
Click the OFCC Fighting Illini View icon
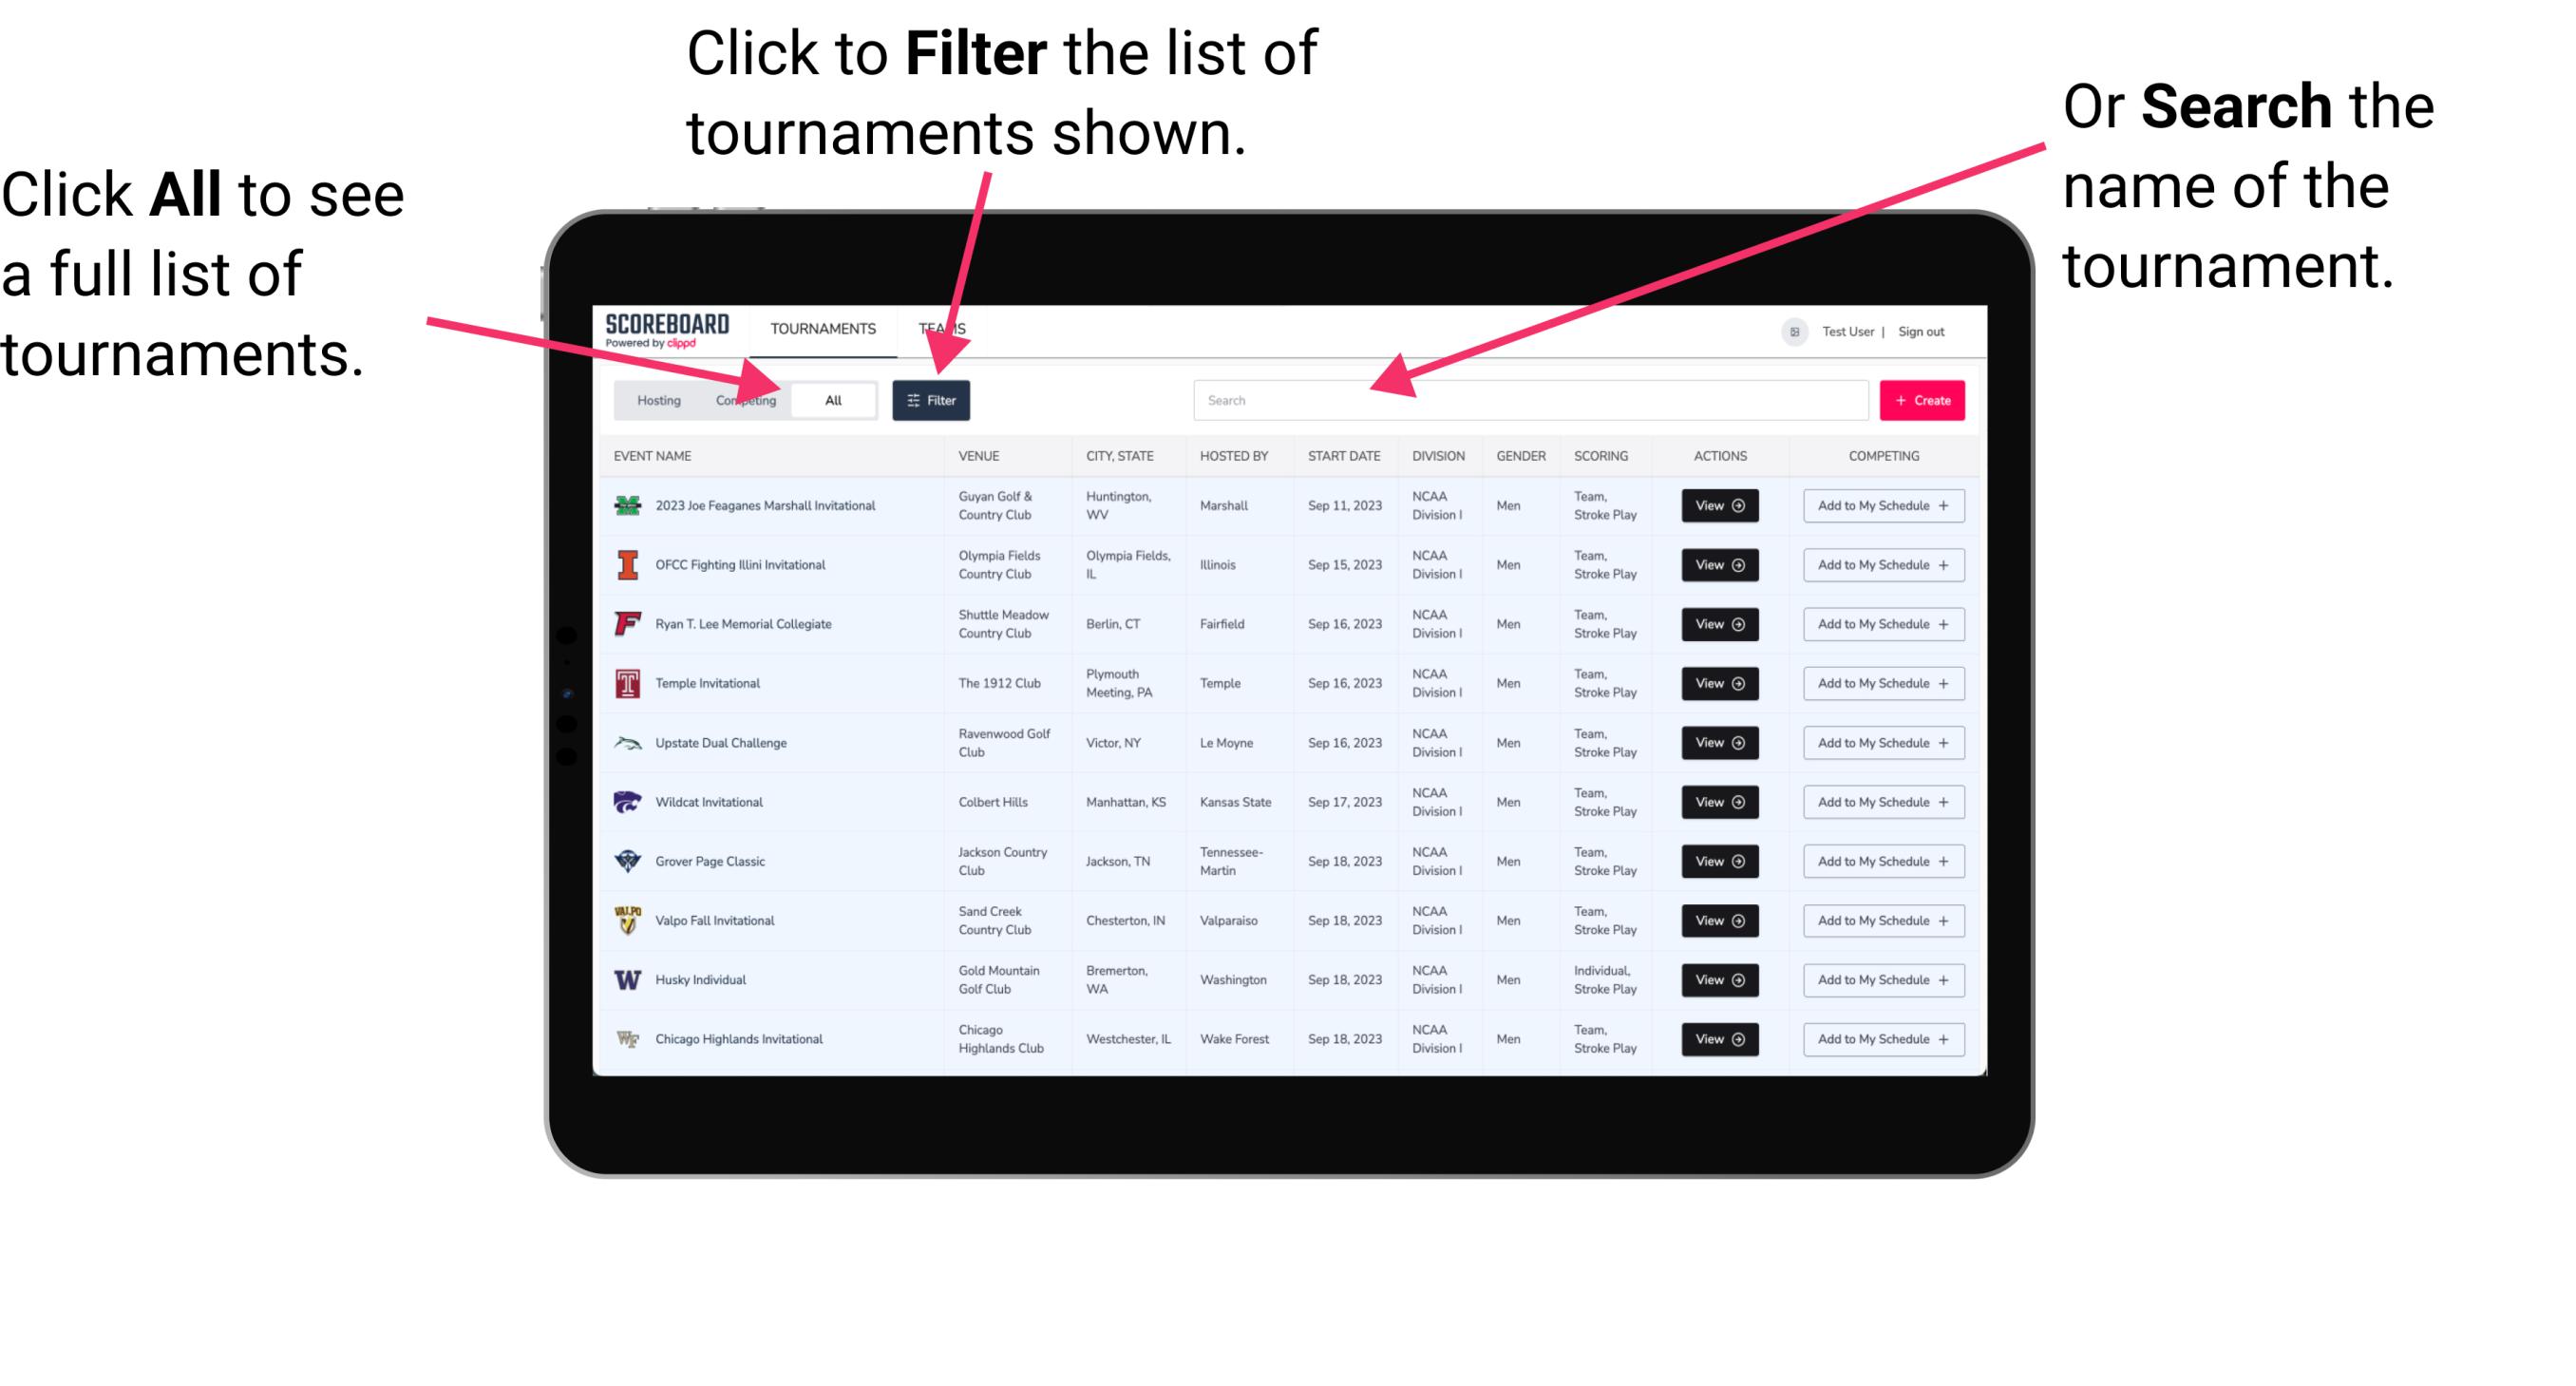(x=1718, y=565)
